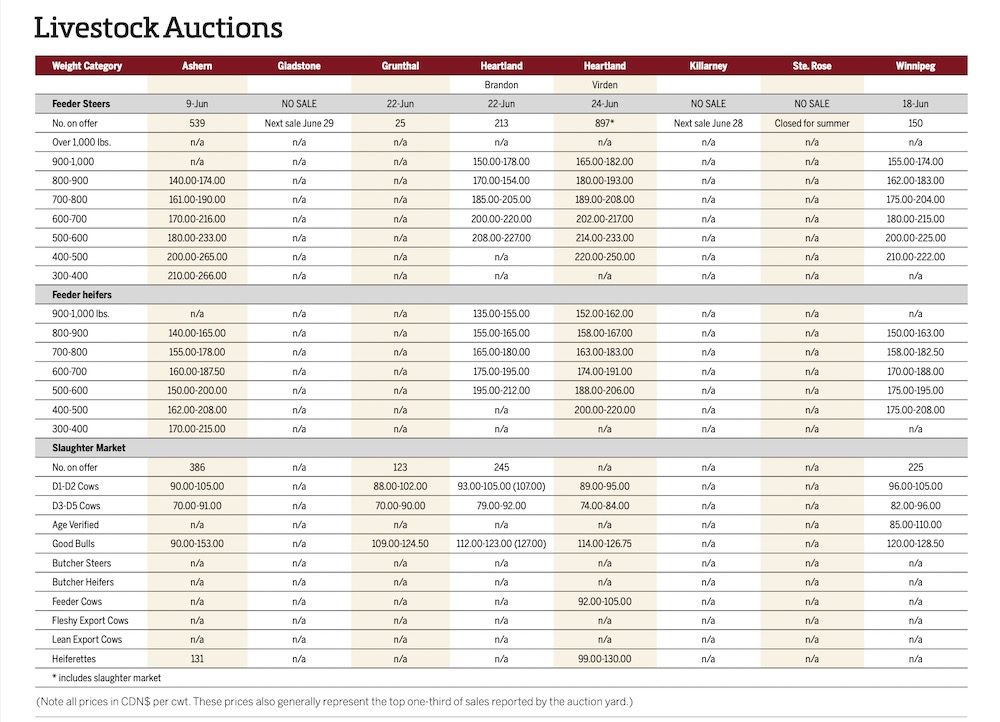The height and width of the screenshot is (722, 1000).
Task: Select the Slaughter Market section header
Action: [88, 448]
